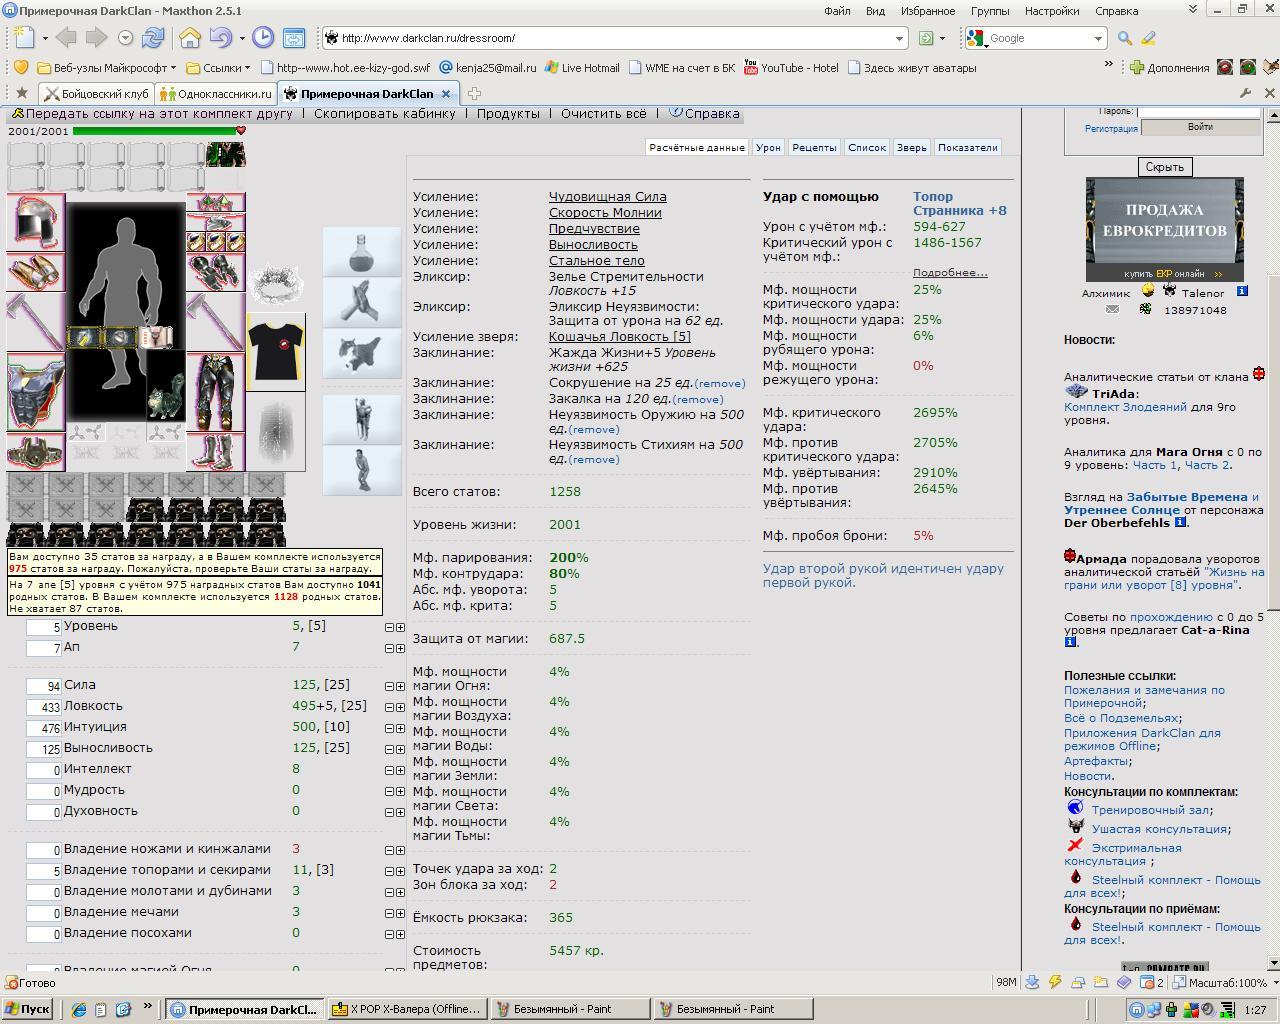Viewport: 1280px width, 1024px height.
Task: Open the Избранное menu
Action: (927, 11)
